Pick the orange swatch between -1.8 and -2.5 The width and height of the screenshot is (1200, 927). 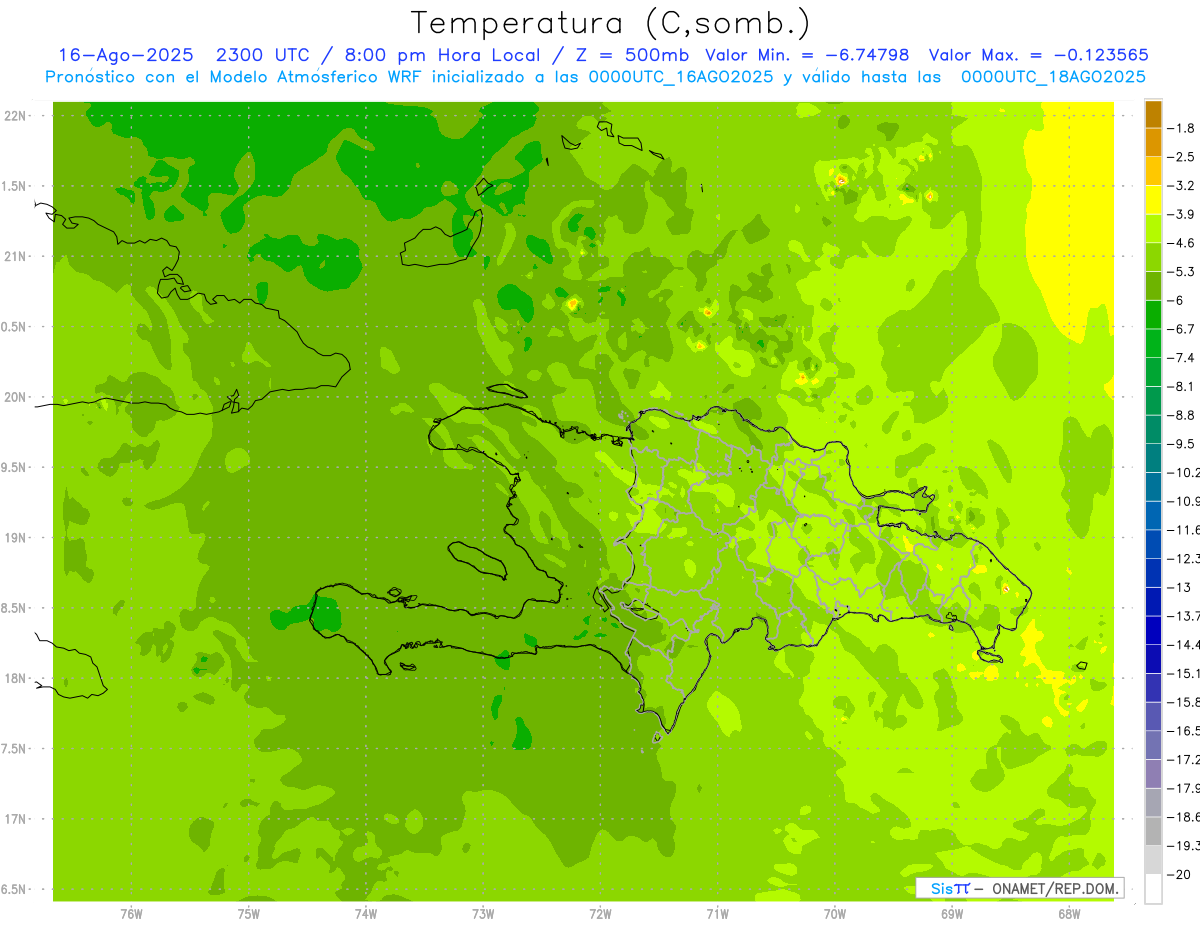pos(1153,143)
